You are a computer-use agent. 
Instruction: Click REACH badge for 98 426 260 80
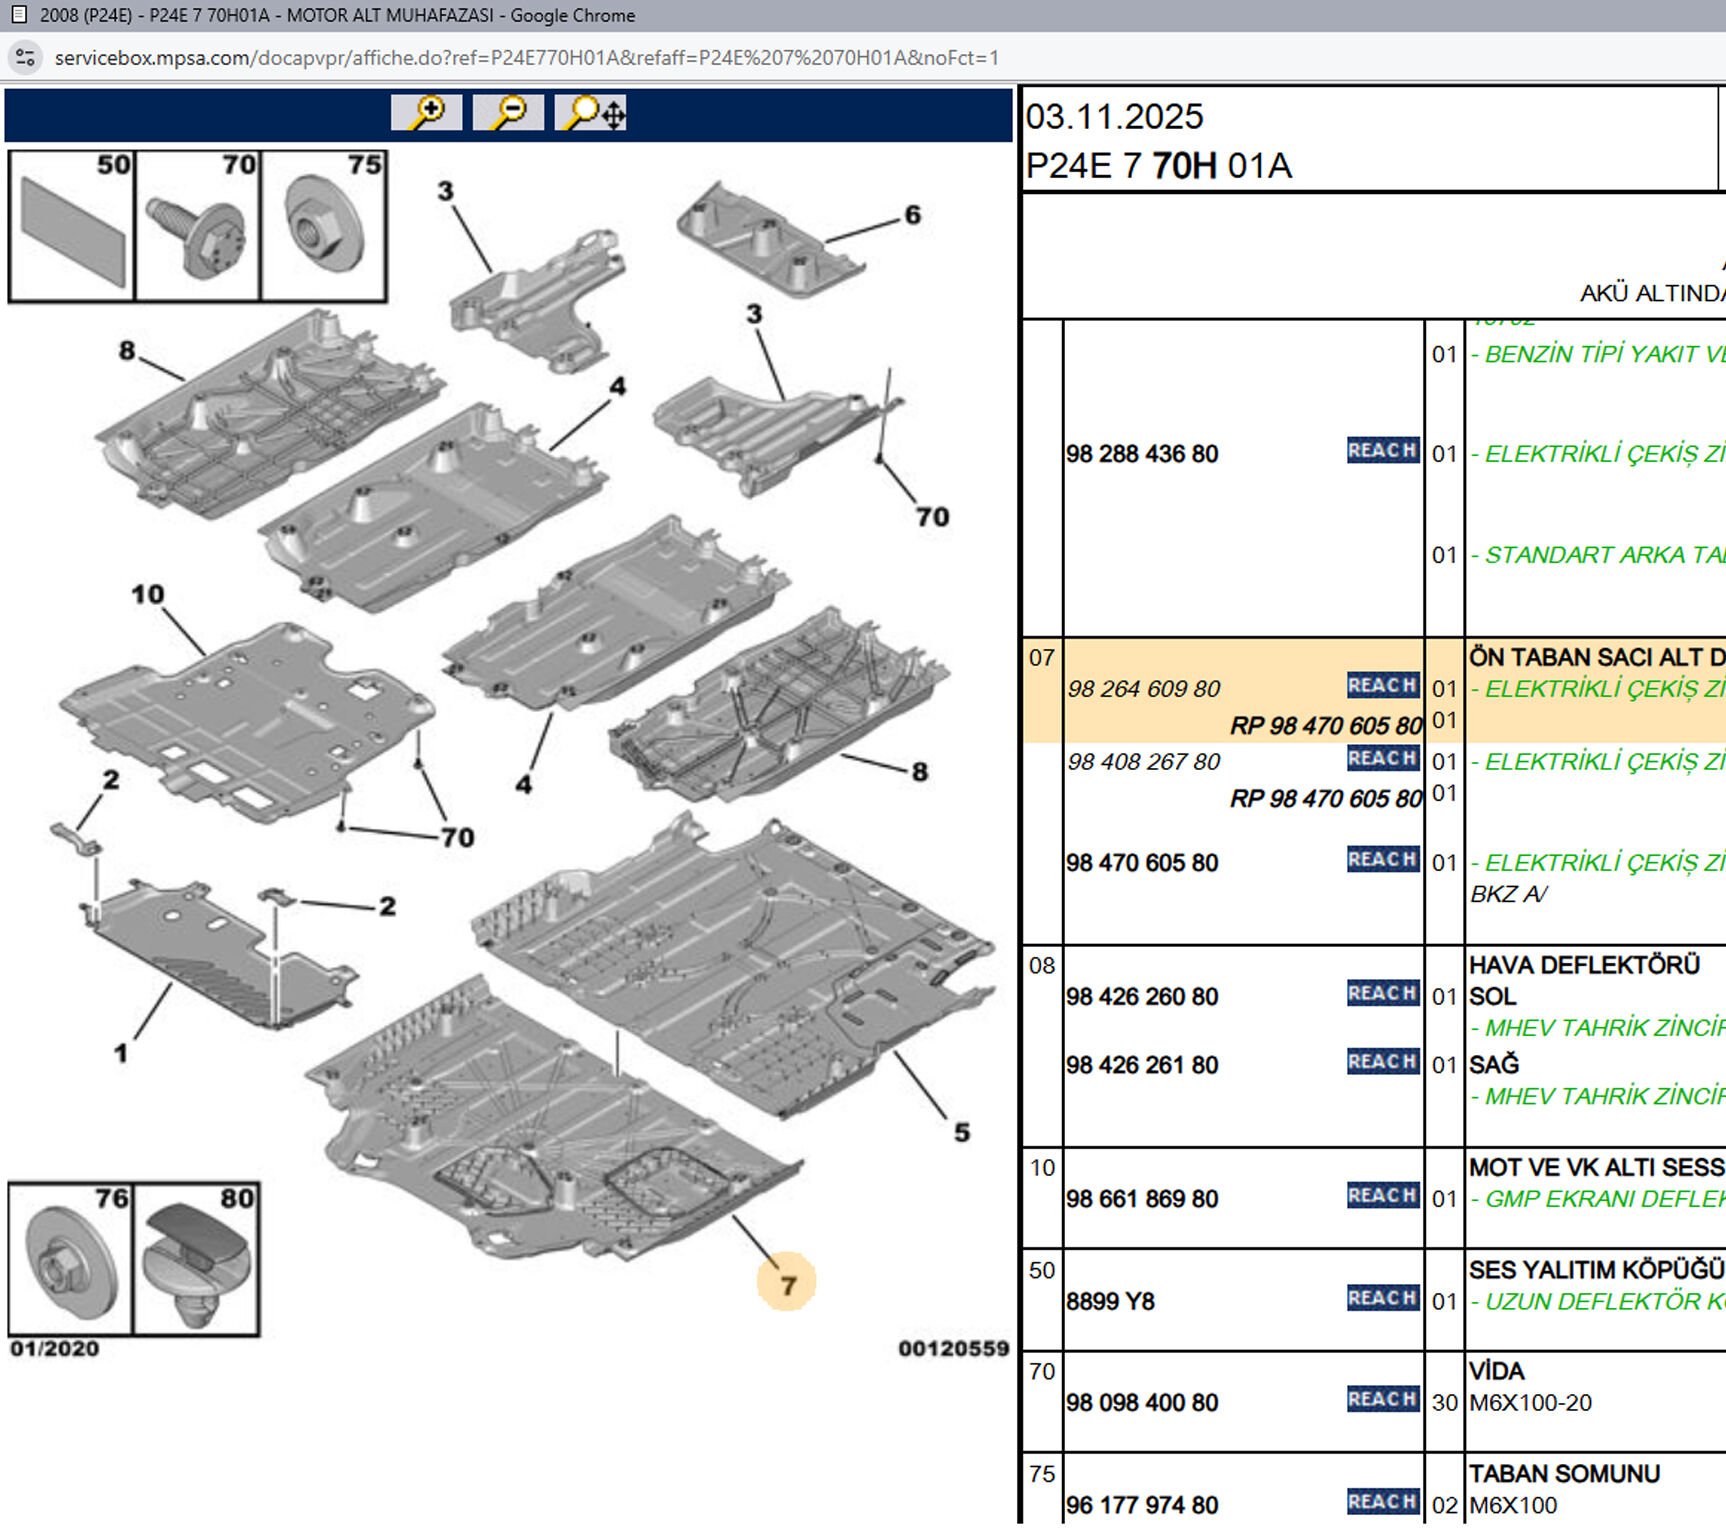click(1382, 994)
